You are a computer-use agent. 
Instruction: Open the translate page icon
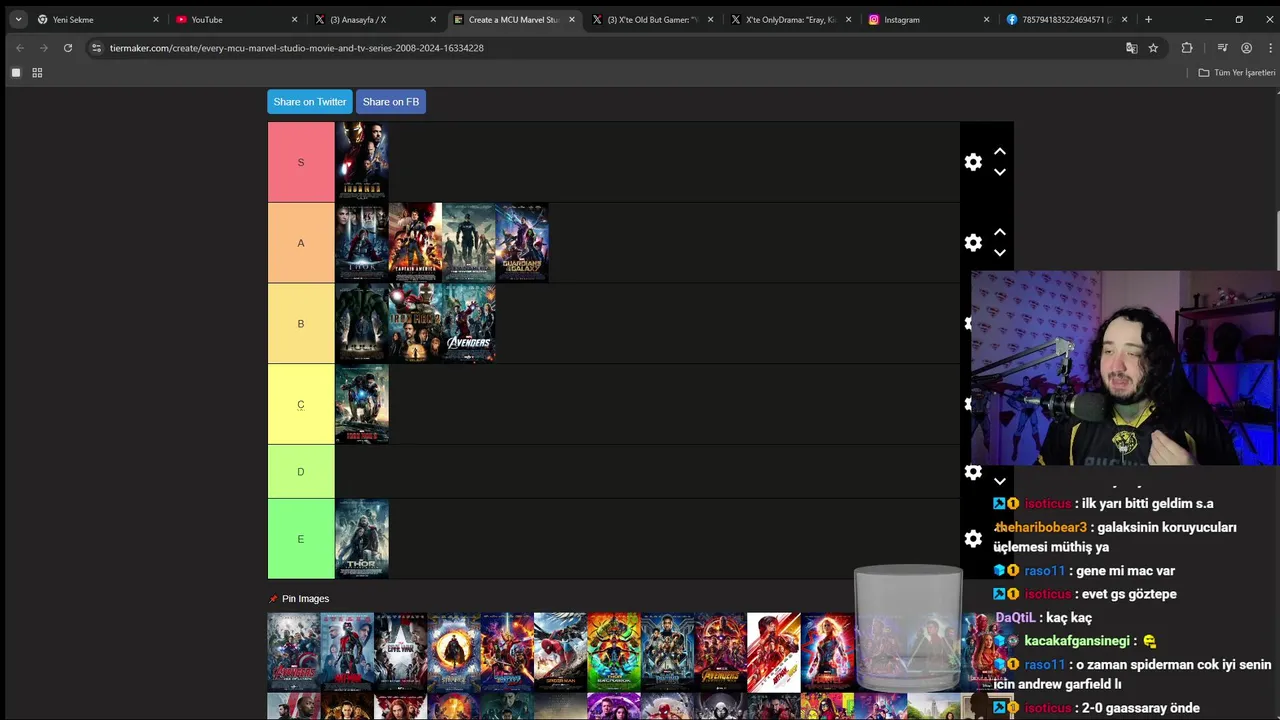pos(1131,48)
